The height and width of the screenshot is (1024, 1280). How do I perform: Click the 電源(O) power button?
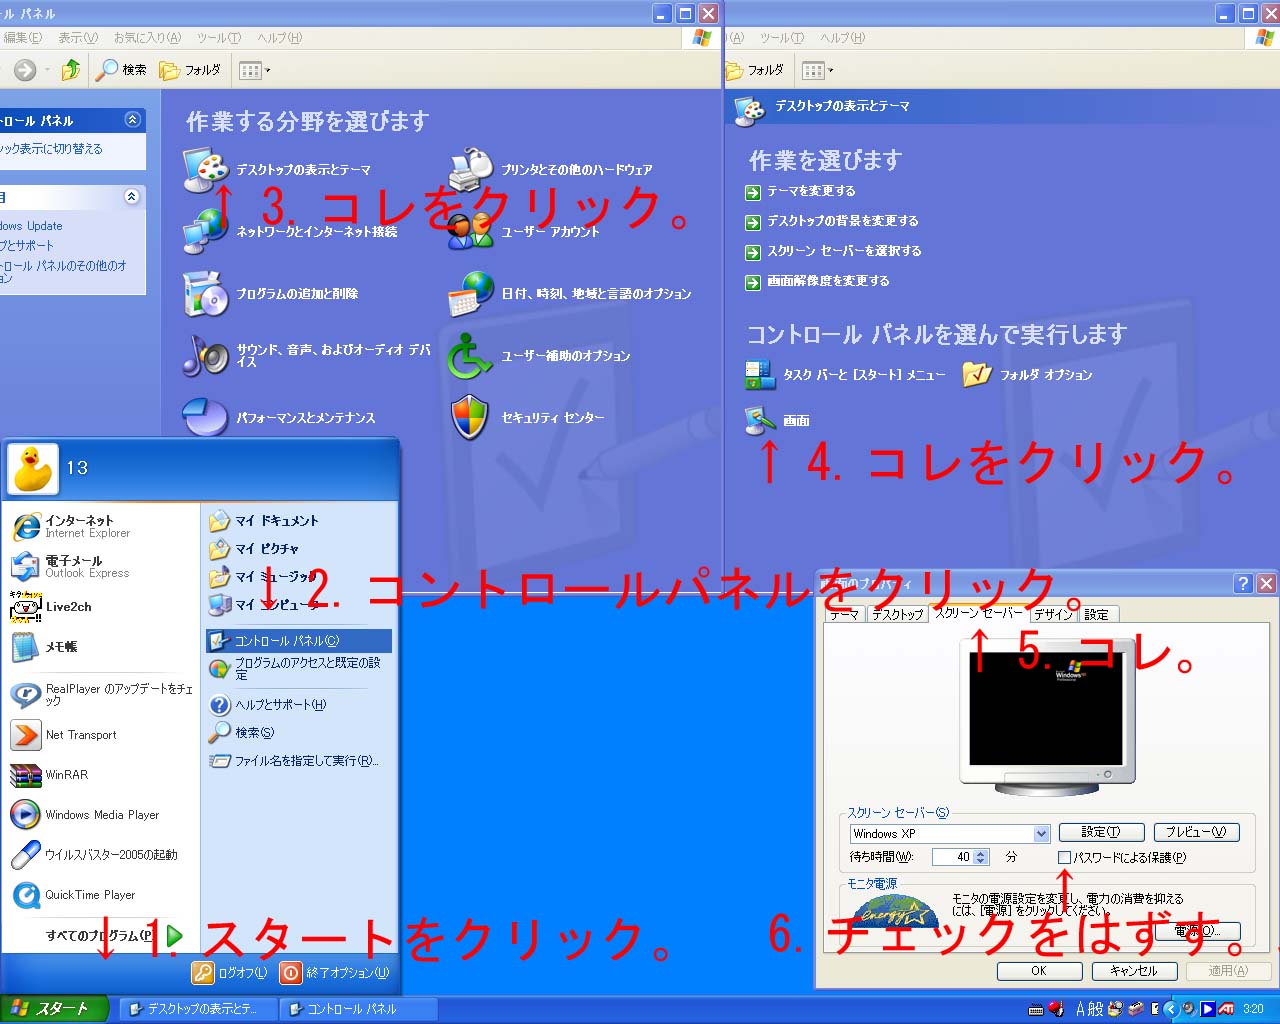coord(1197,931)
